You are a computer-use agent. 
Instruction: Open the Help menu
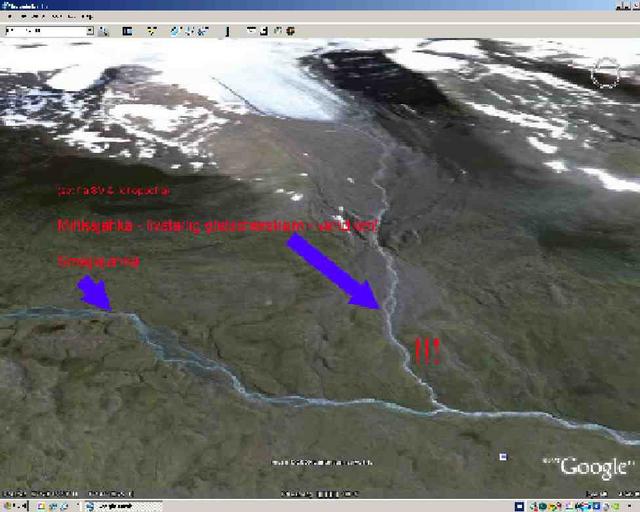click(x=88, y=16)
